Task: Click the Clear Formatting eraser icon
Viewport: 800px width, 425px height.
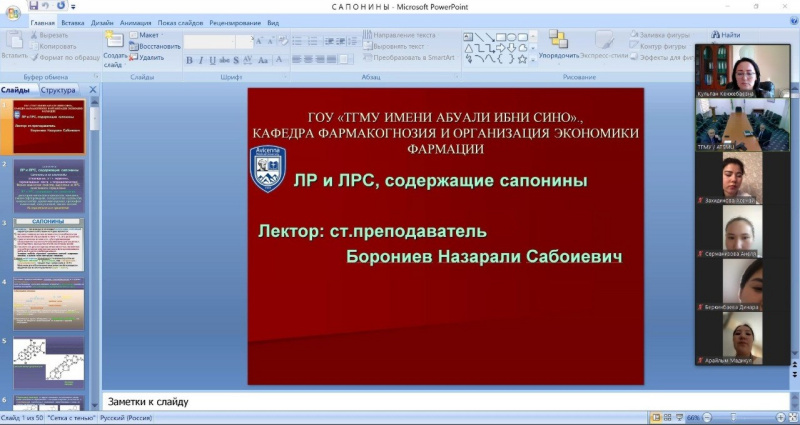Action: pyautogui.click(x=283, y=41)
